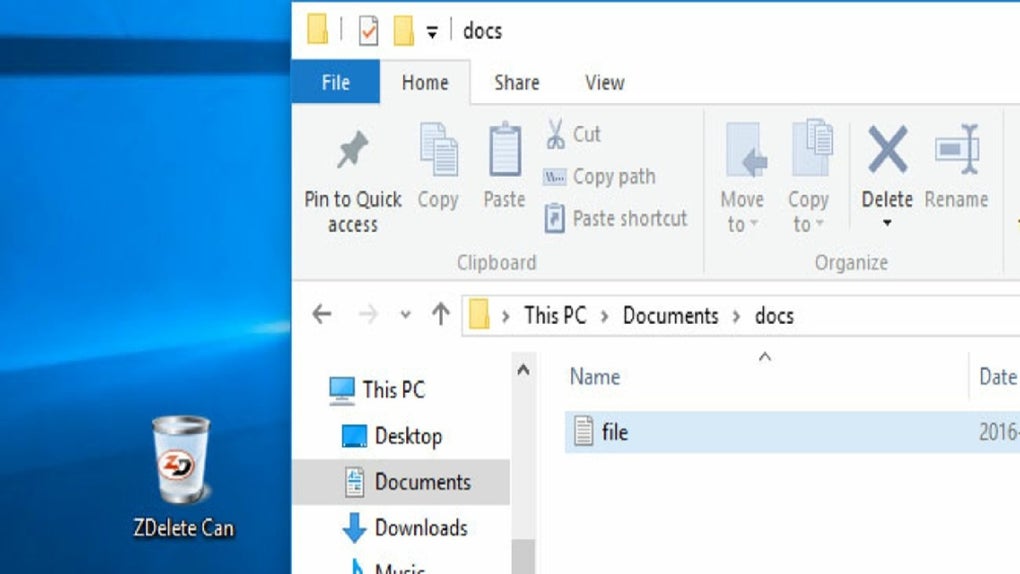The image size is (1020, 574).
Task: Click the navigation pane scrollbar thumb
Action: click(x=523, y=556)
